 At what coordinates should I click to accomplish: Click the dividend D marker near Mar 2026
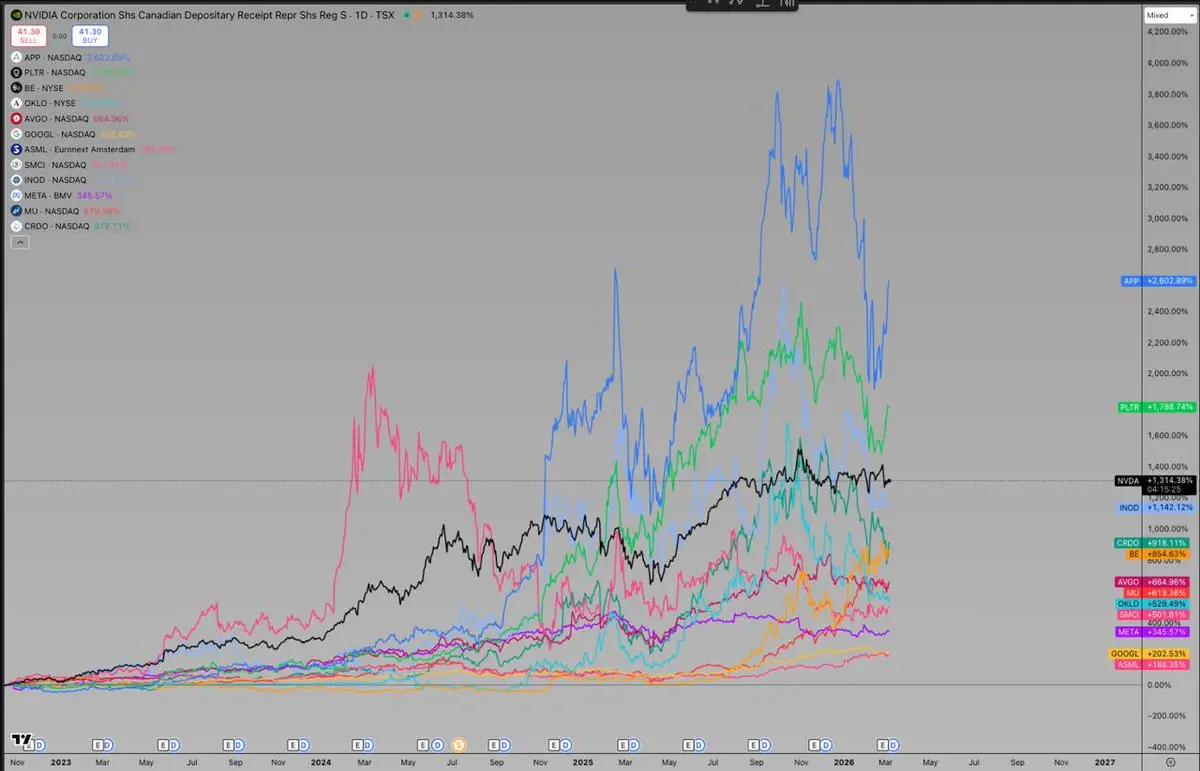pos(894,744)
